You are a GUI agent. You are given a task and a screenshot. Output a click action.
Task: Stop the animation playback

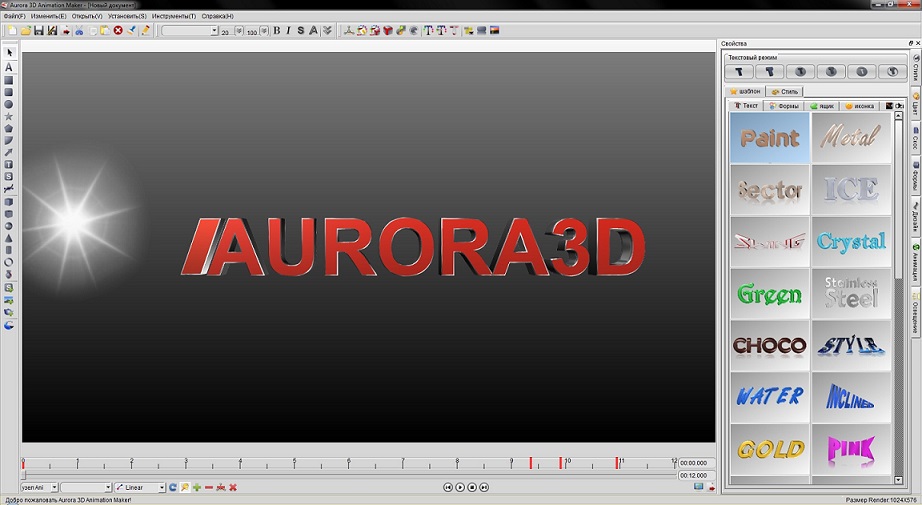click(472, 487)
